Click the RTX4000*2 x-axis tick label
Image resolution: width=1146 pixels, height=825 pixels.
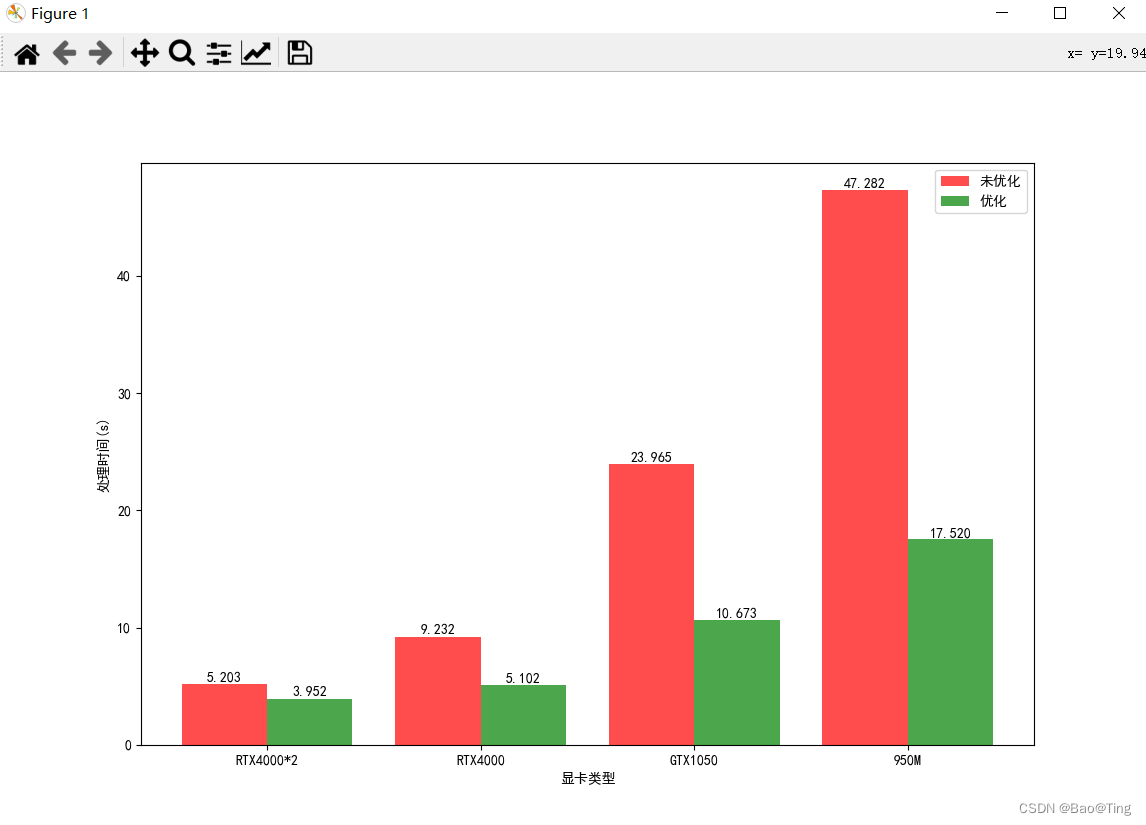(267, 761)
